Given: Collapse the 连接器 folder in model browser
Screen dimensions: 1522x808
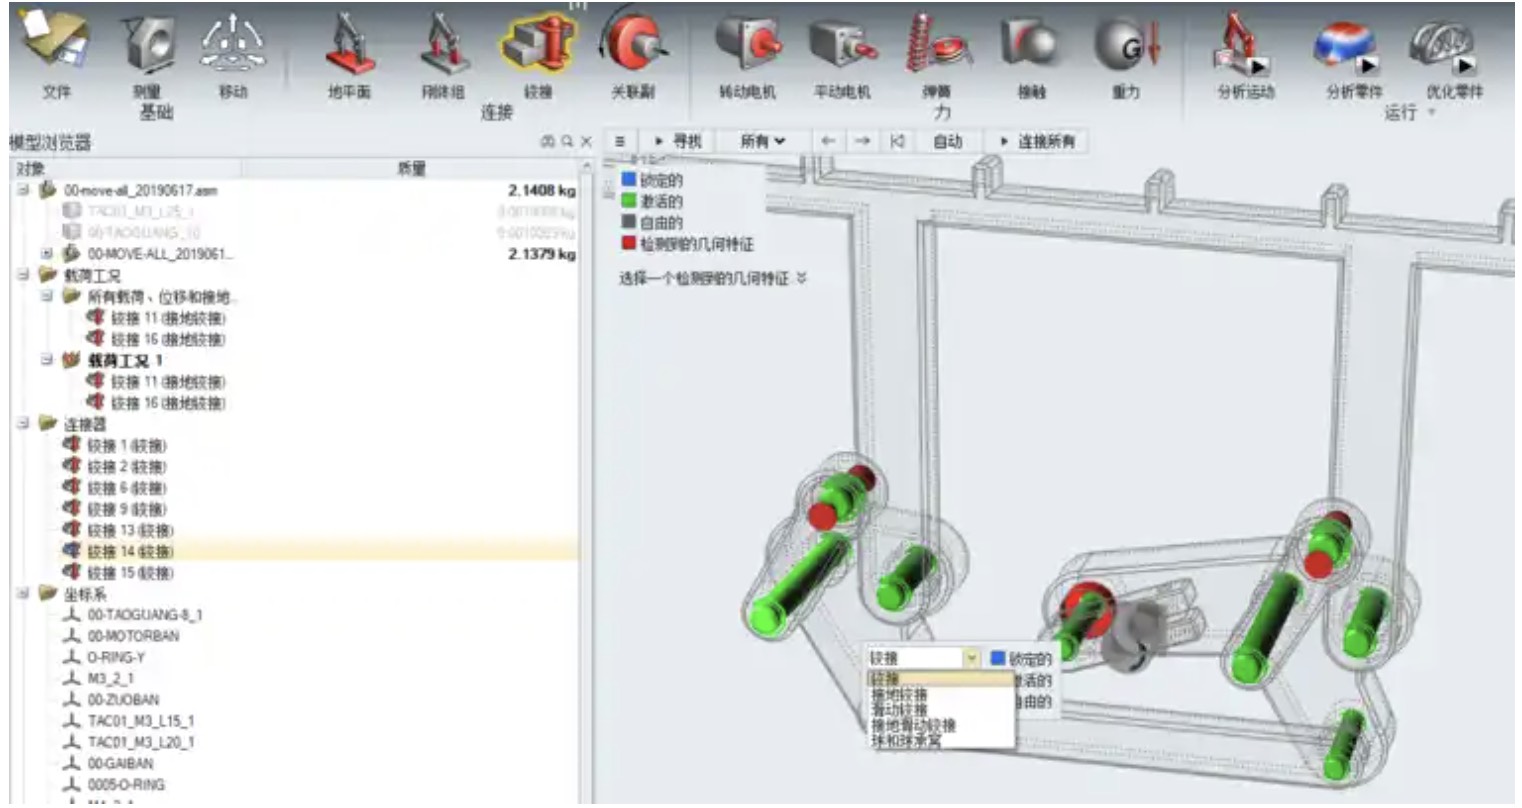Looking at the screenshot, I should coord(24,424).
